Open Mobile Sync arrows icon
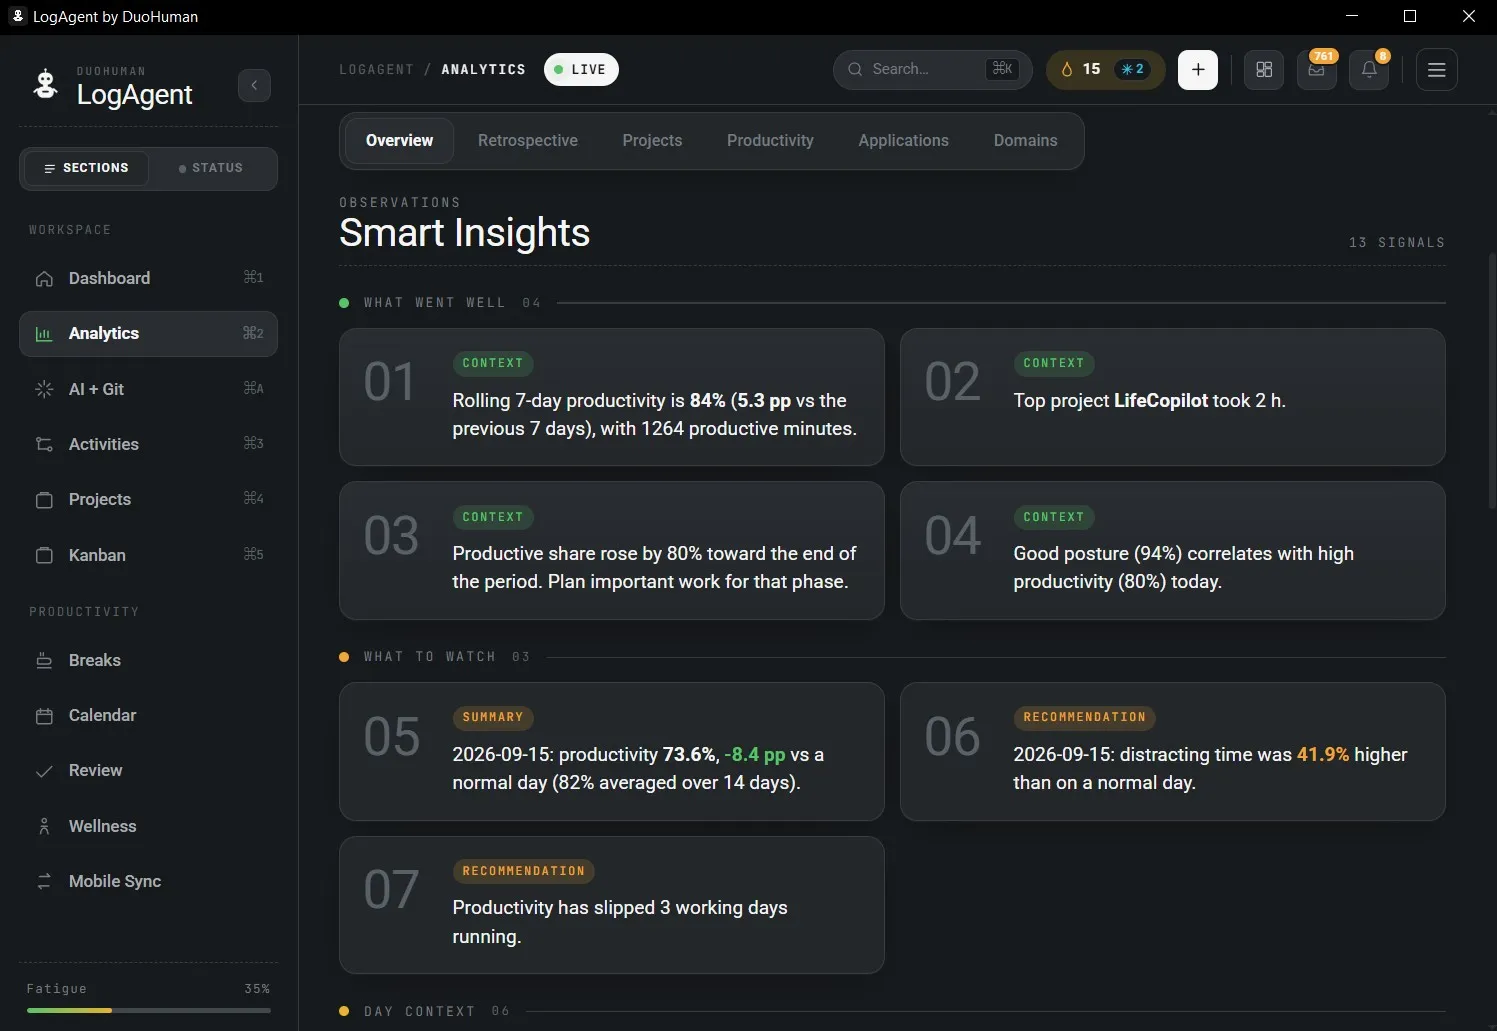 44,881
